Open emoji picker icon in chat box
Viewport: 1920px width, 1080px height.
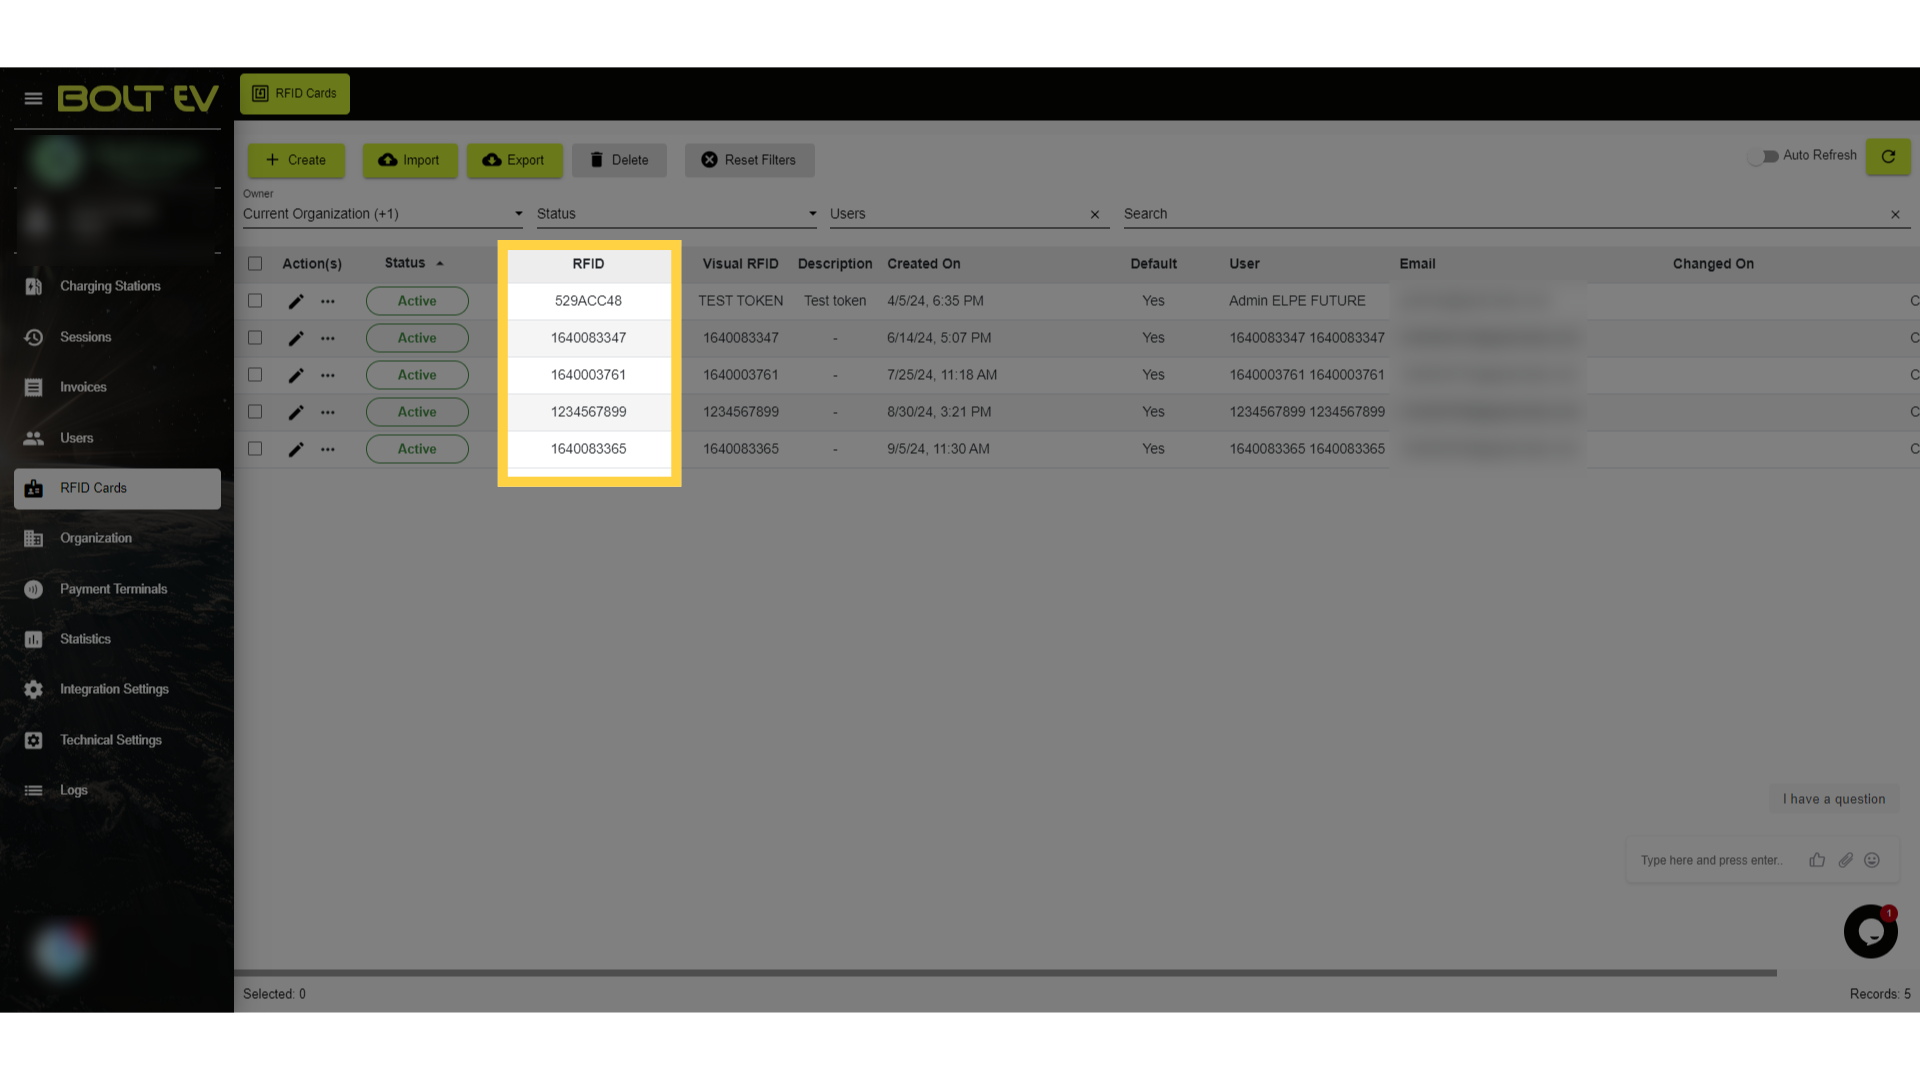[x=1872, y=860]
